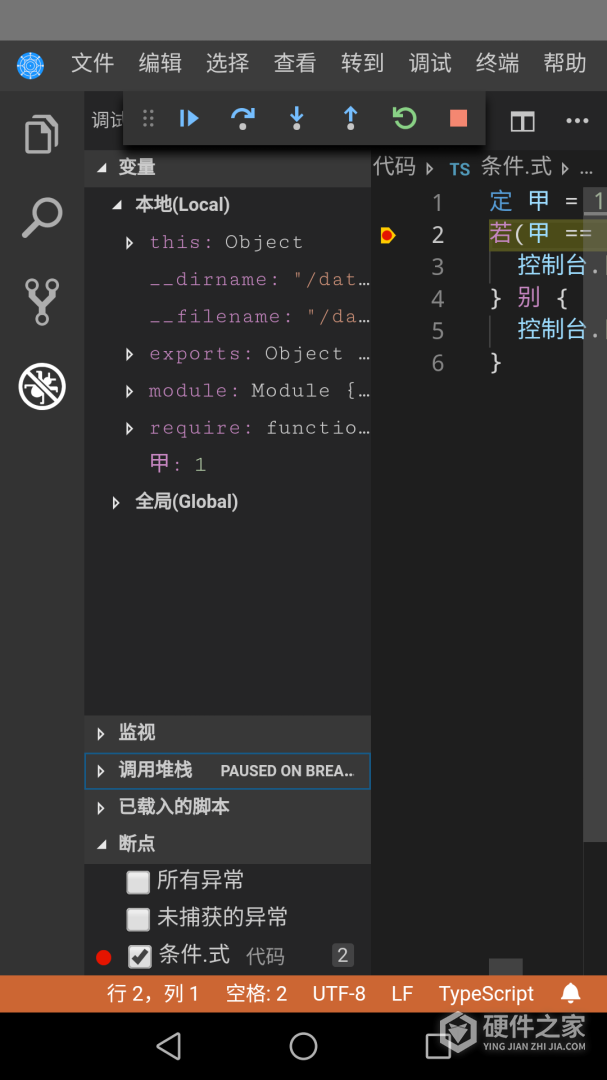Open the 终端 menu
The width and height of the screenshot is (607, 1080).
point(497,63)
